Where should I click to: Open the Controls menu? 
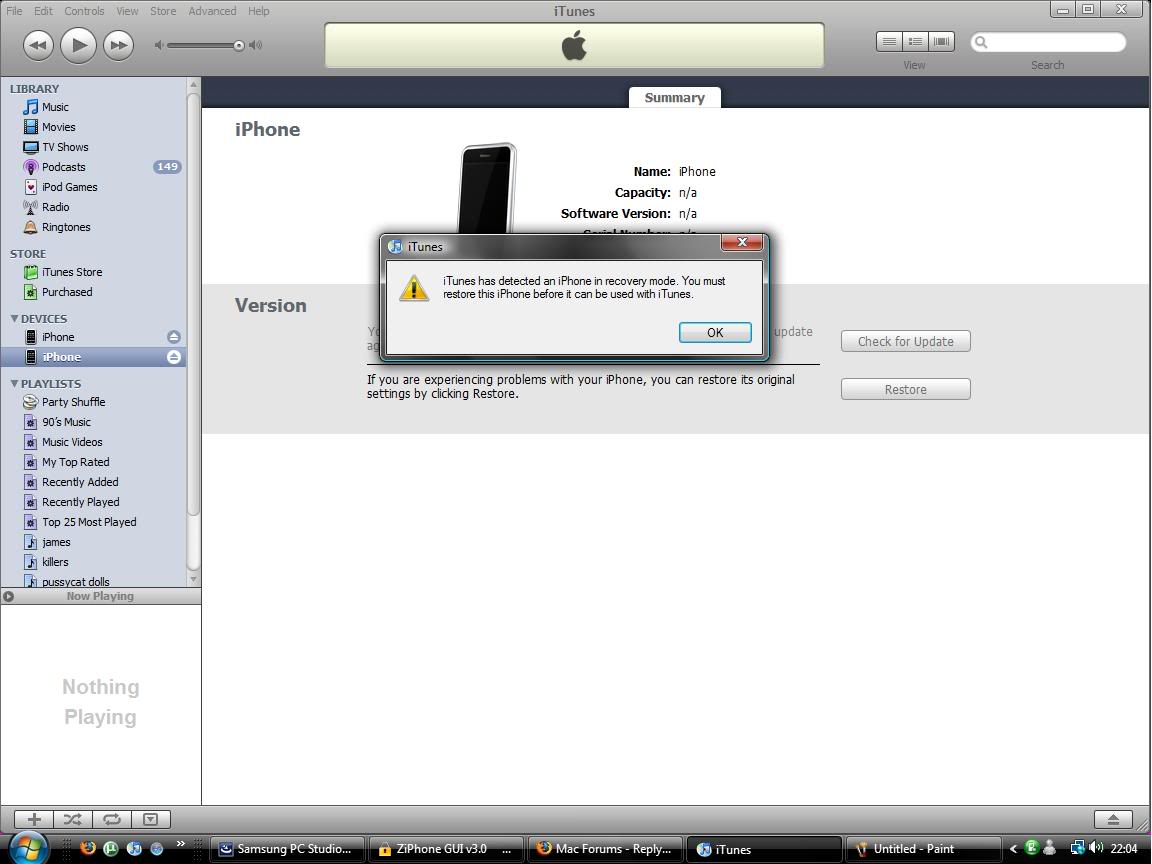click(x=84, y=11)
